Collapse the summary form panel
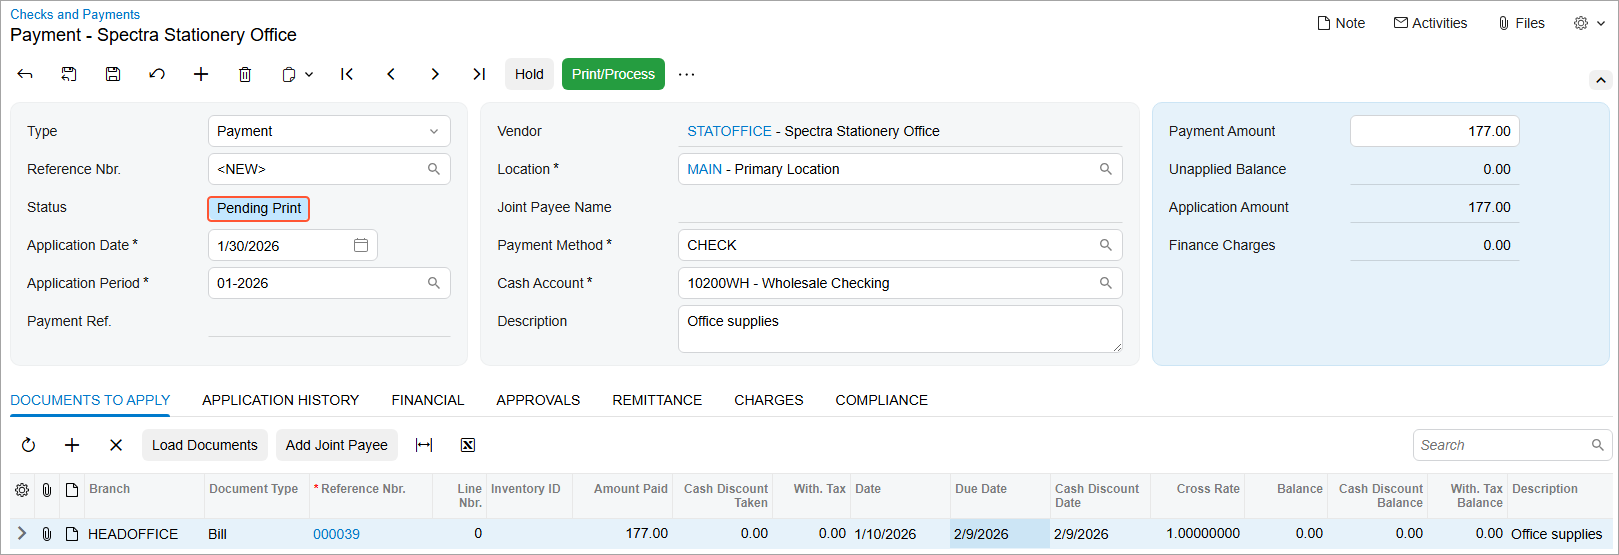The image size is (1619, 555). click(1600, 80)
